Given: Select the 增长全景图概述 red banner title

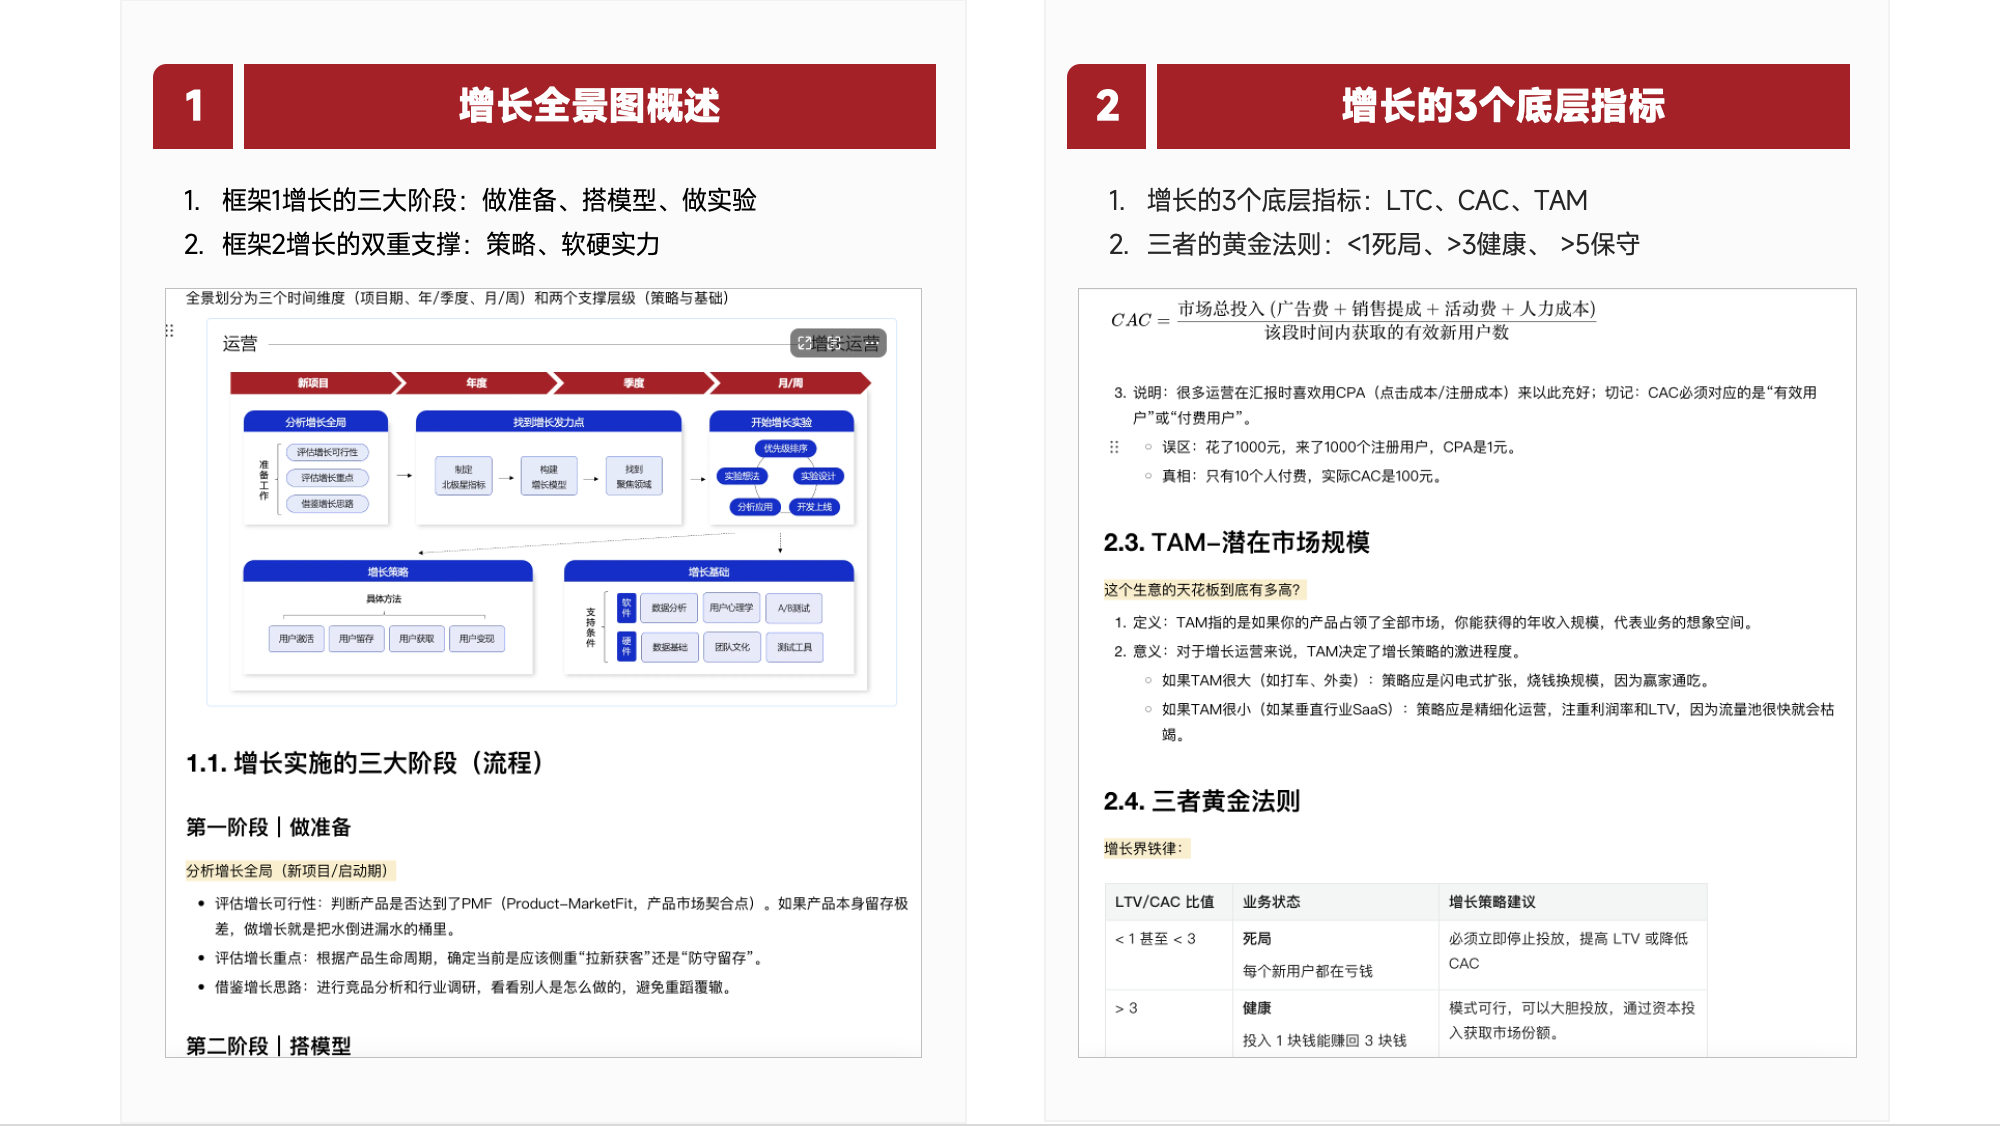Looking at the screenshot, I should point(589,106).
